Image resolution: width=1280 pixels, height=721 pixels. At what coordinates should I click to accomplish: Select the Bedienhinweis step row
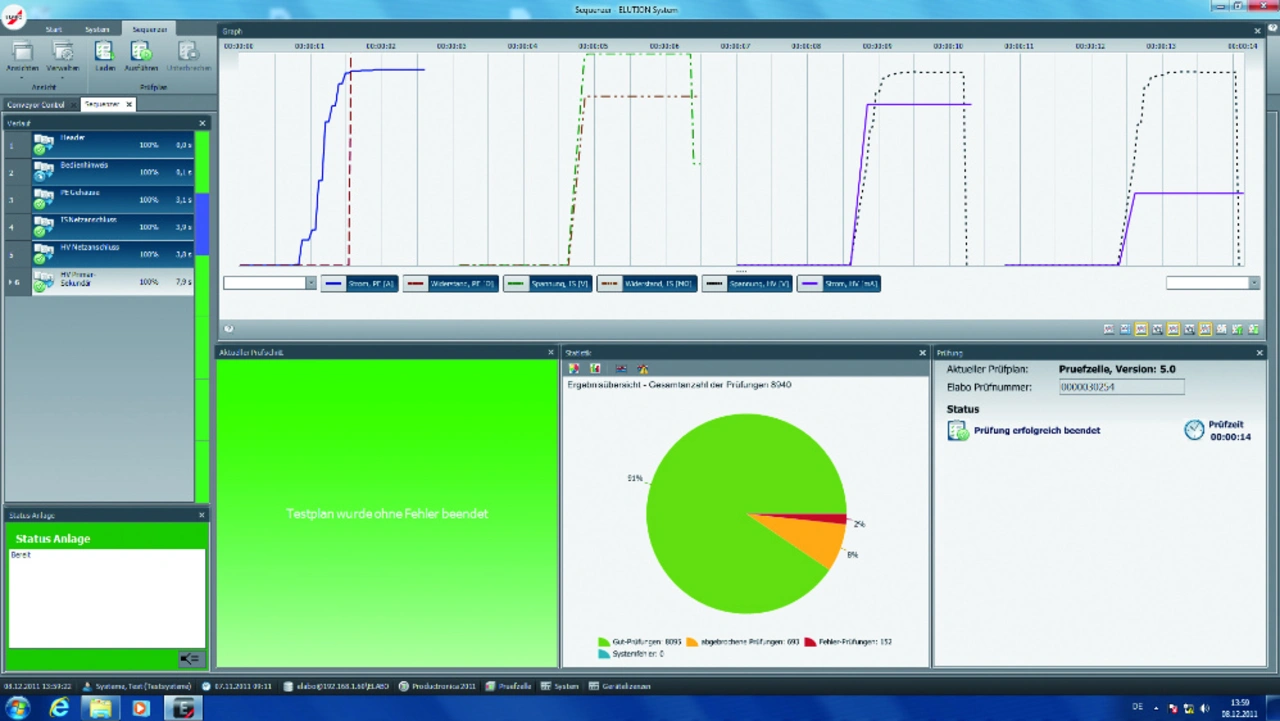click(99, 172)
